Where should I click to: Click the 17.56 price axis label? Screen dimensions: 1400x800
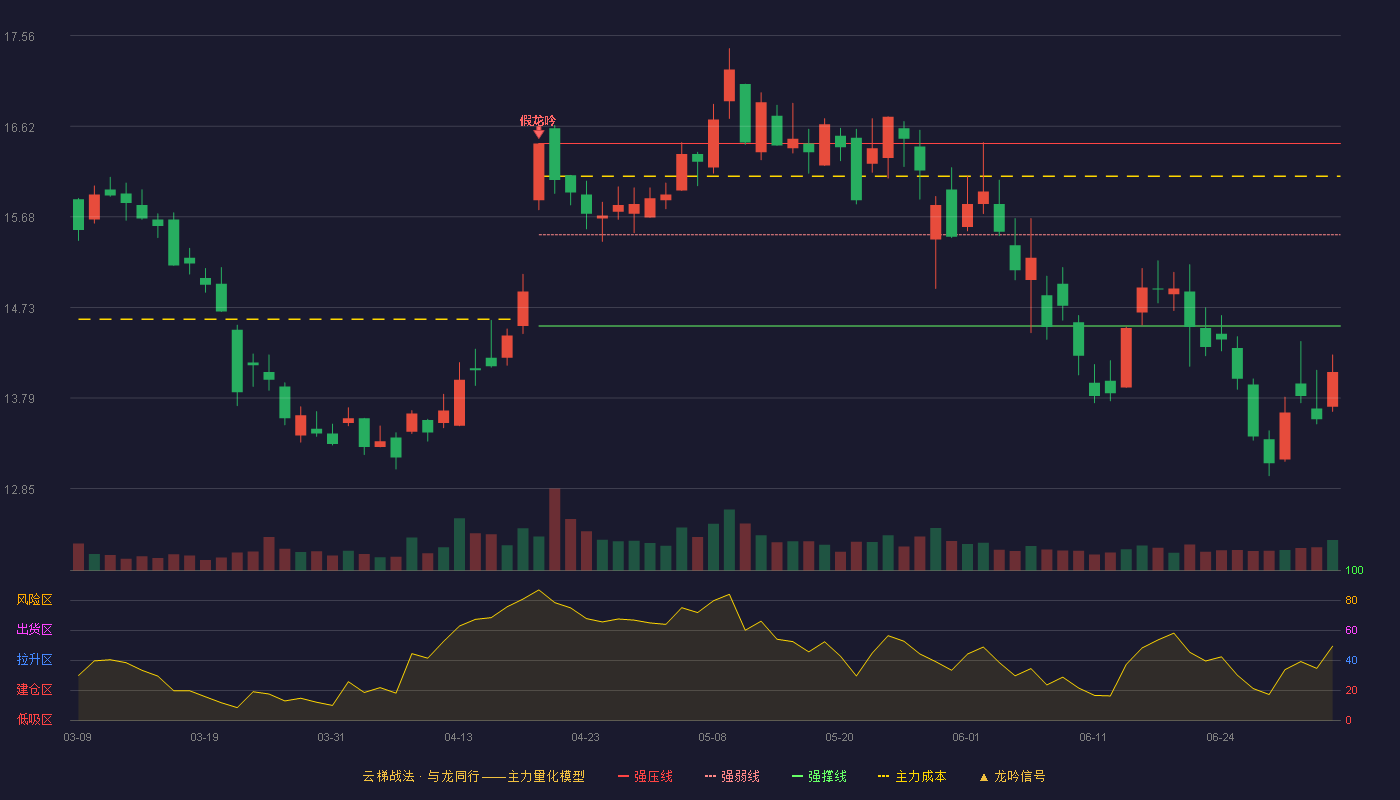click(x=19, y=37)
